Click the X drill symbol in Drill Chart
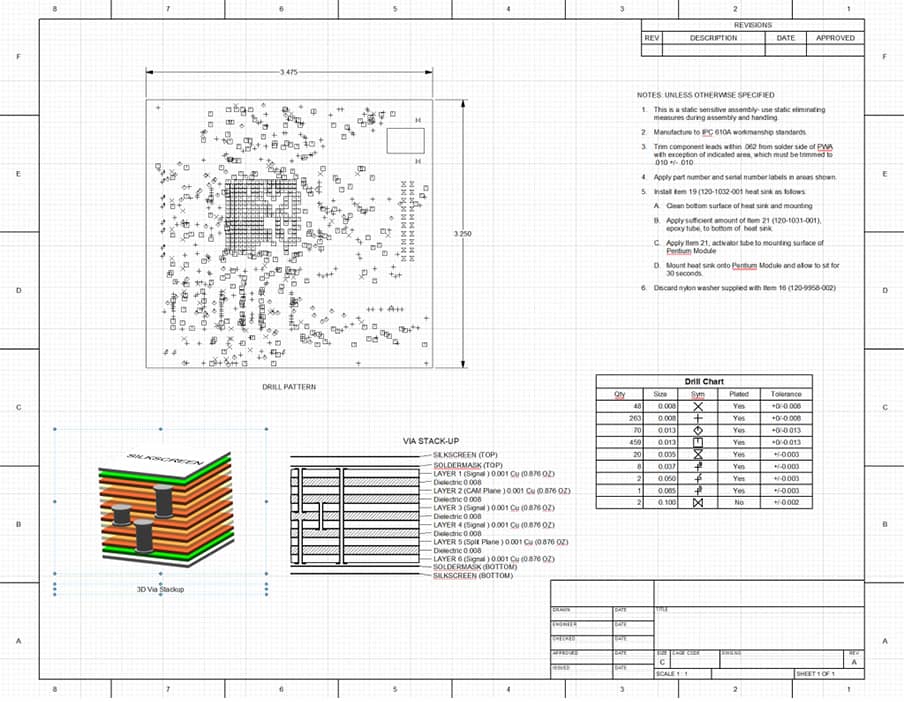The image size is (904, 702). tap(698, 407)
